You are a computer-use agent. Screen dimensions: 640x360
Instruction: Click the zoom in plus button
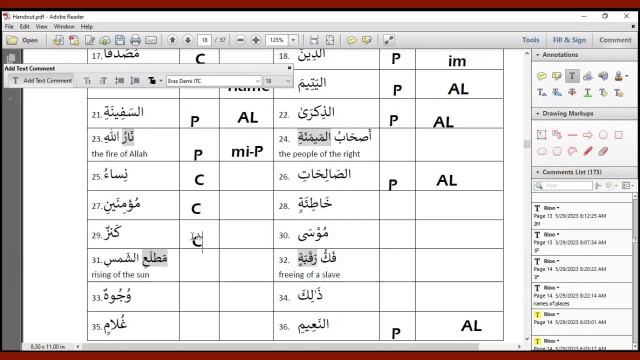click(256, 40)
